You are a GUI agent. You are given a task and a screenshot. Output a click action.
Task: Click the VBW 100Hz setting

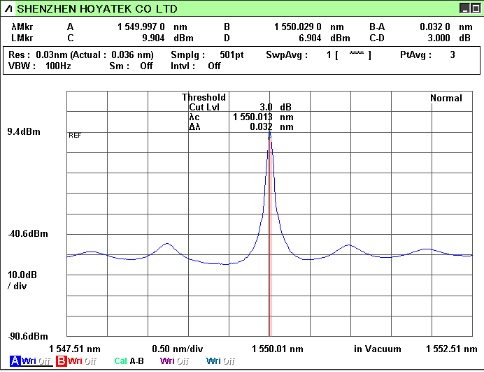point(40,66)
